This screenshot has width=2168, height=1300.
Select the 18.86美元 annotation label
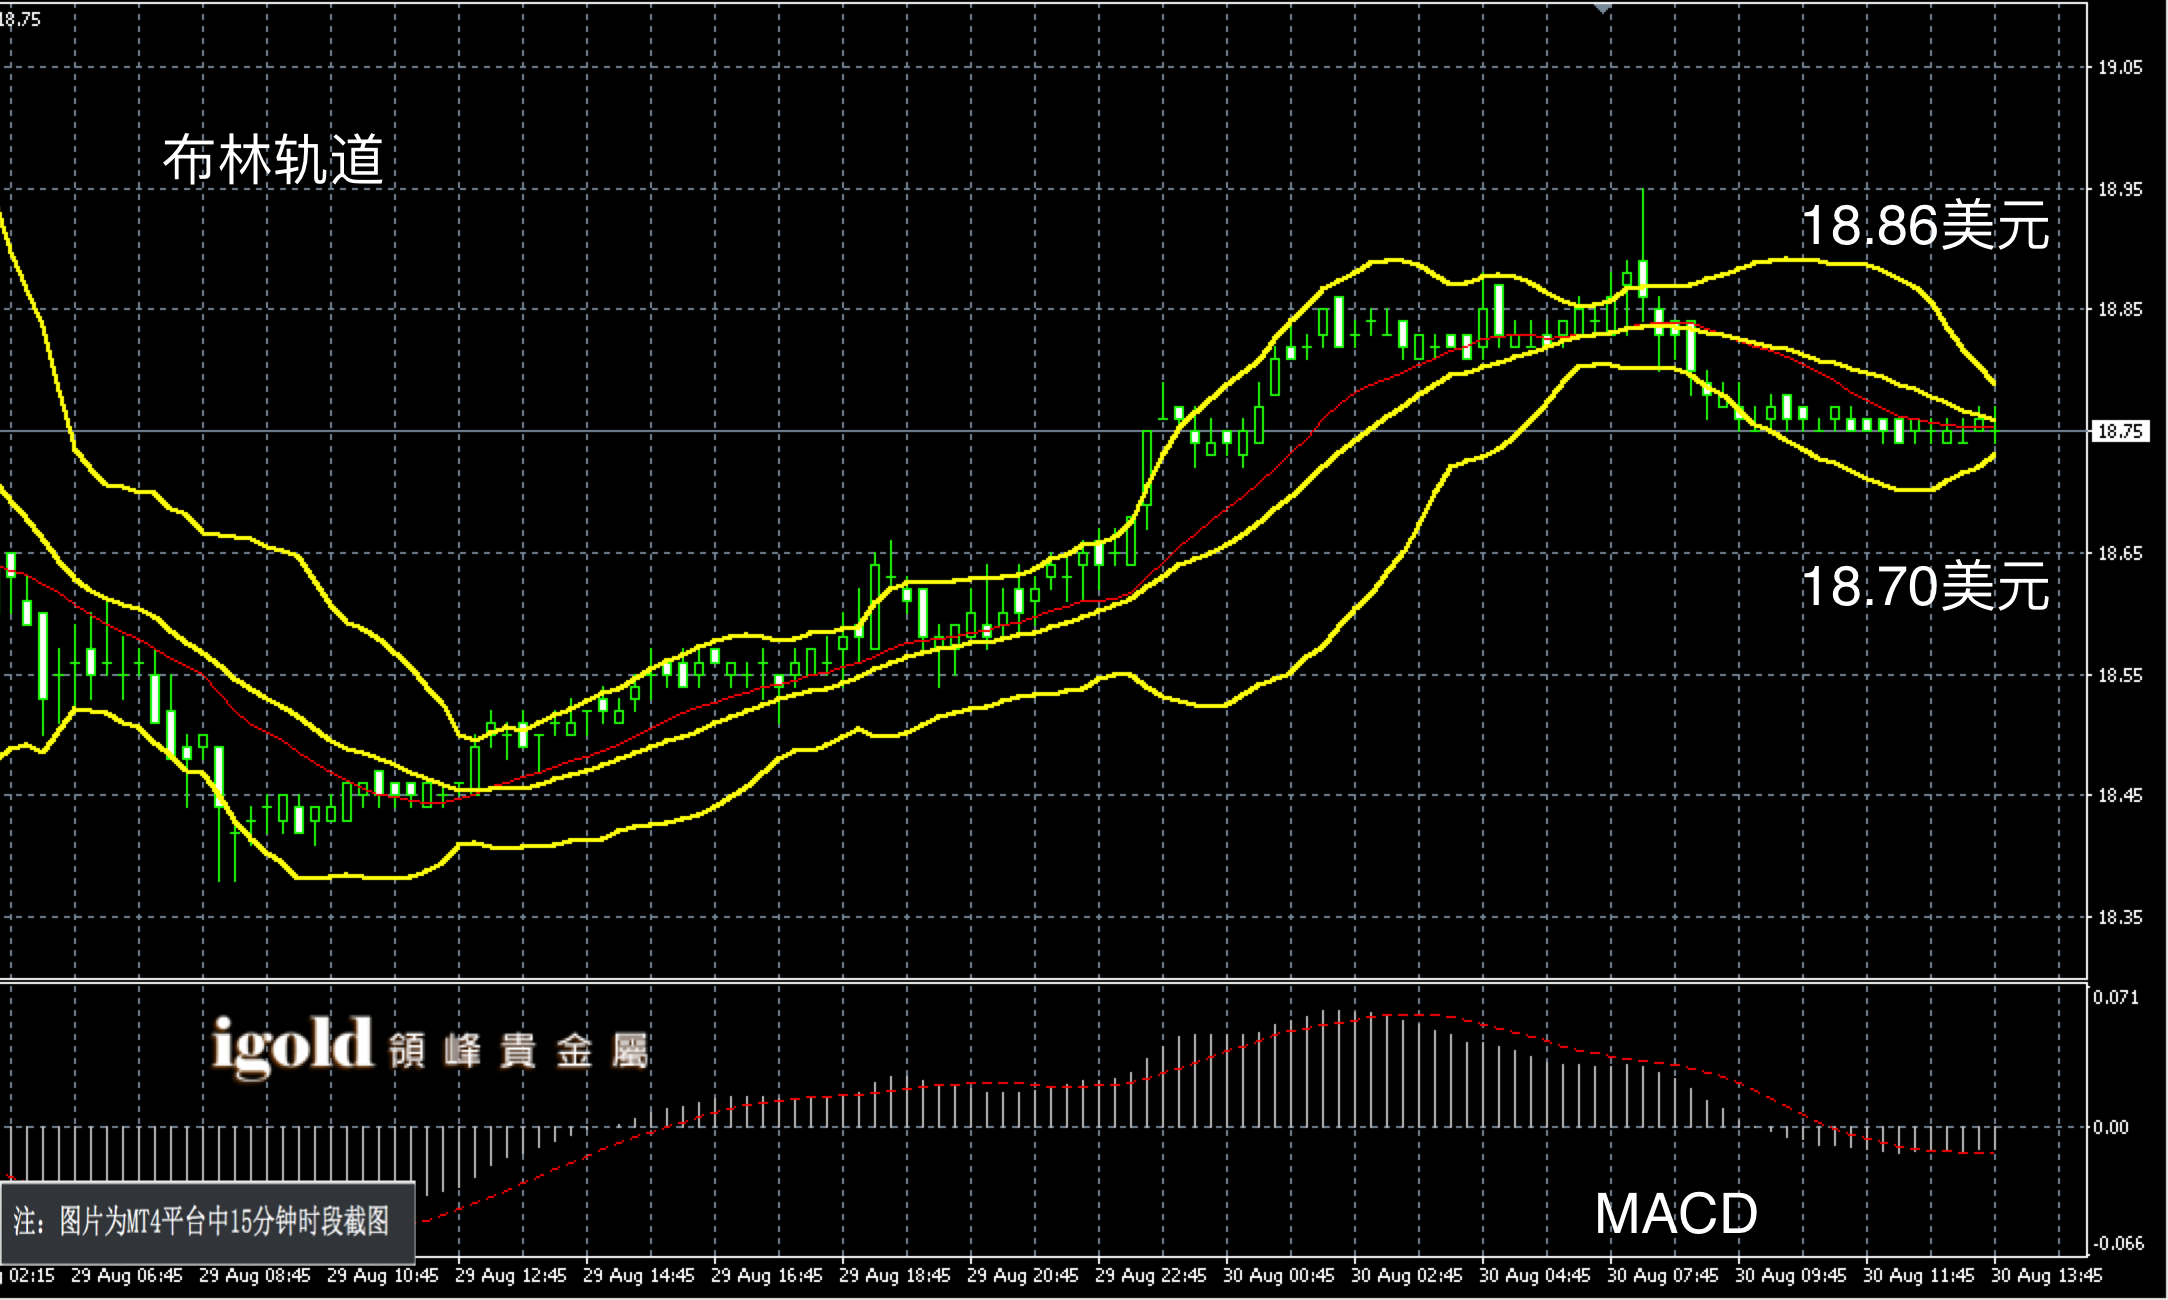(x=1925, y=226)
